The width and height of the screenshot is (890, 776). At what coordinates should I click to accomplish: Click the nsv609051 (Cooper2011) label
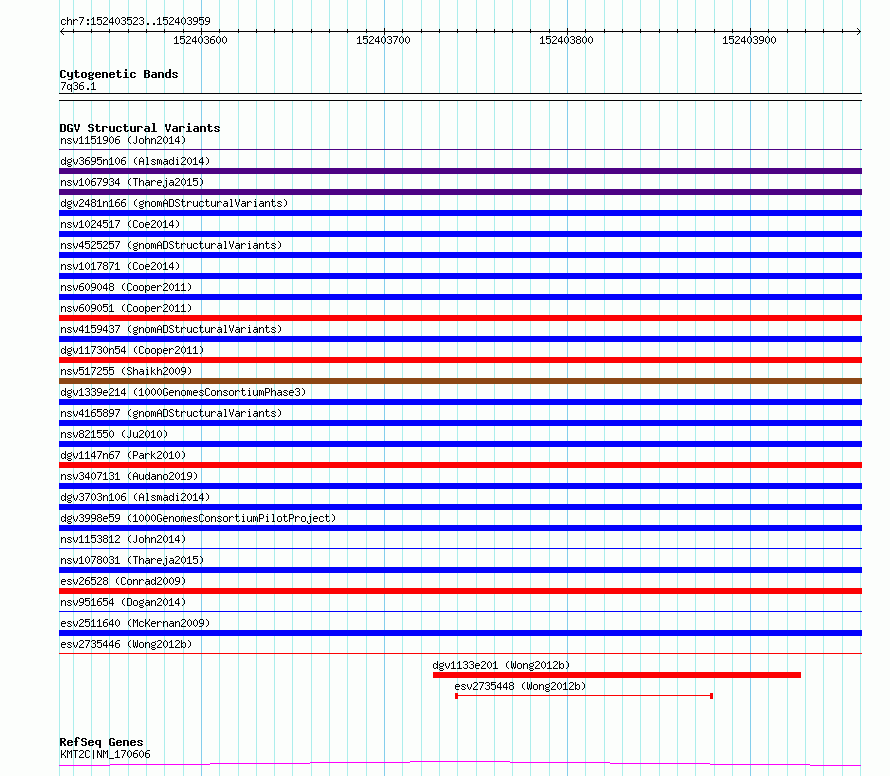(126, 308)
